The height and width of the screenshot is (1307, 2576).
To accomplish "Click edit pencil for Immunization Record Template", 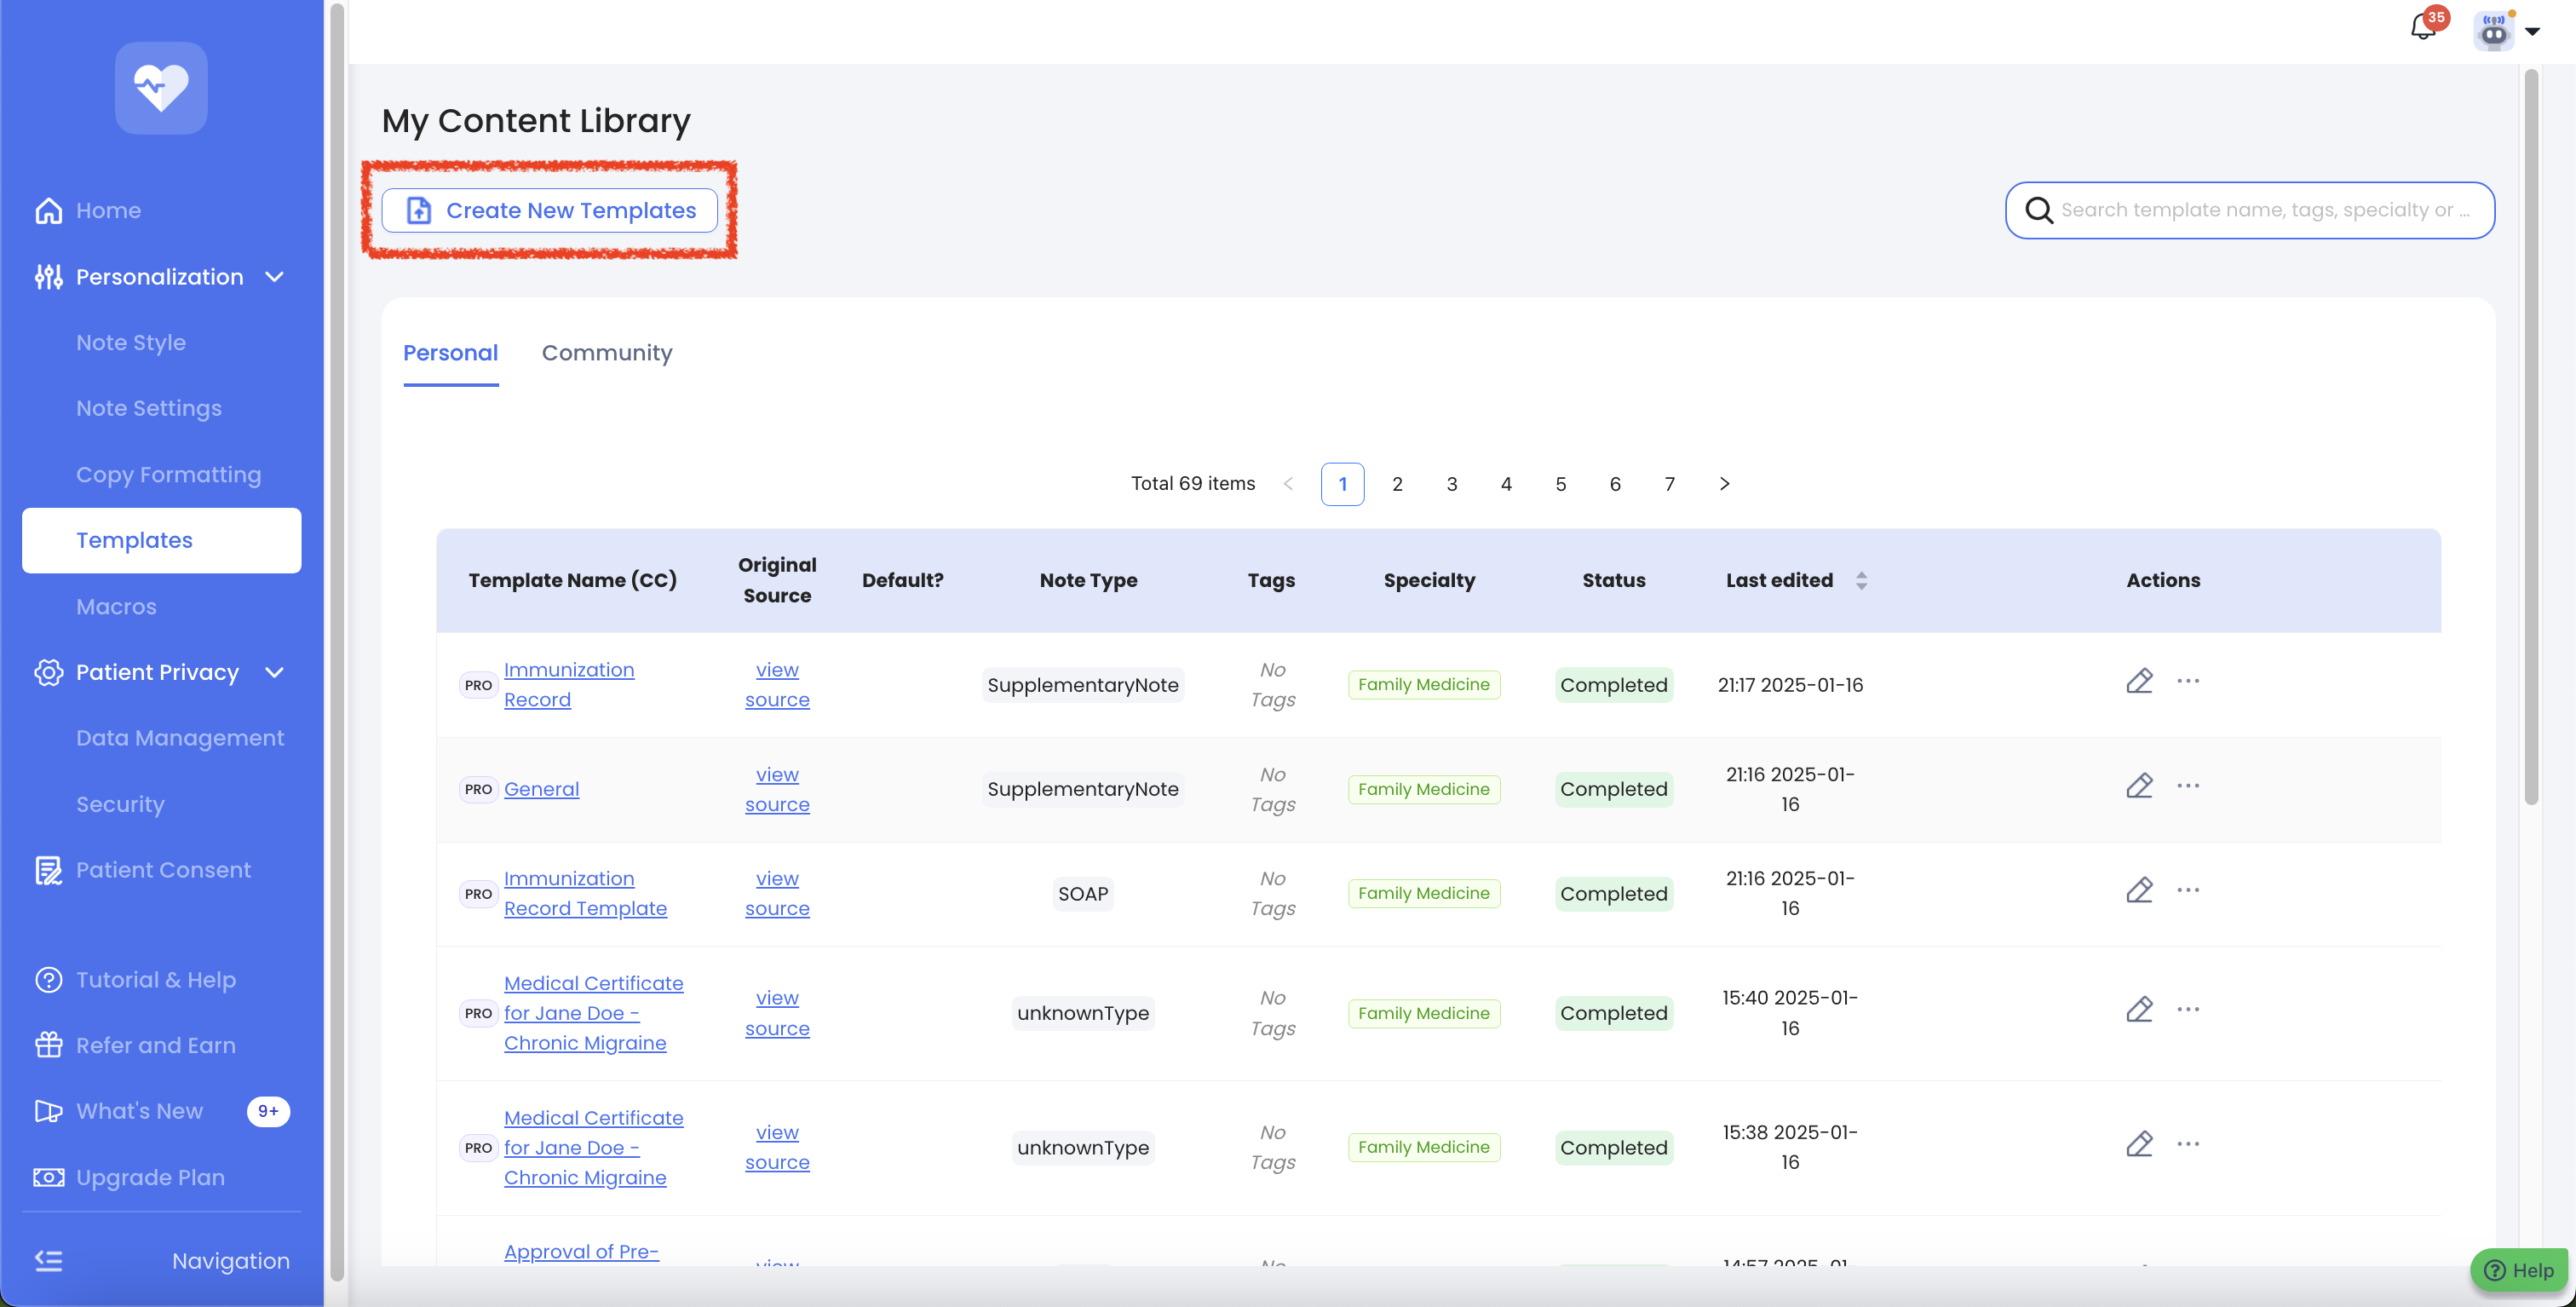I will (2139, 890).
